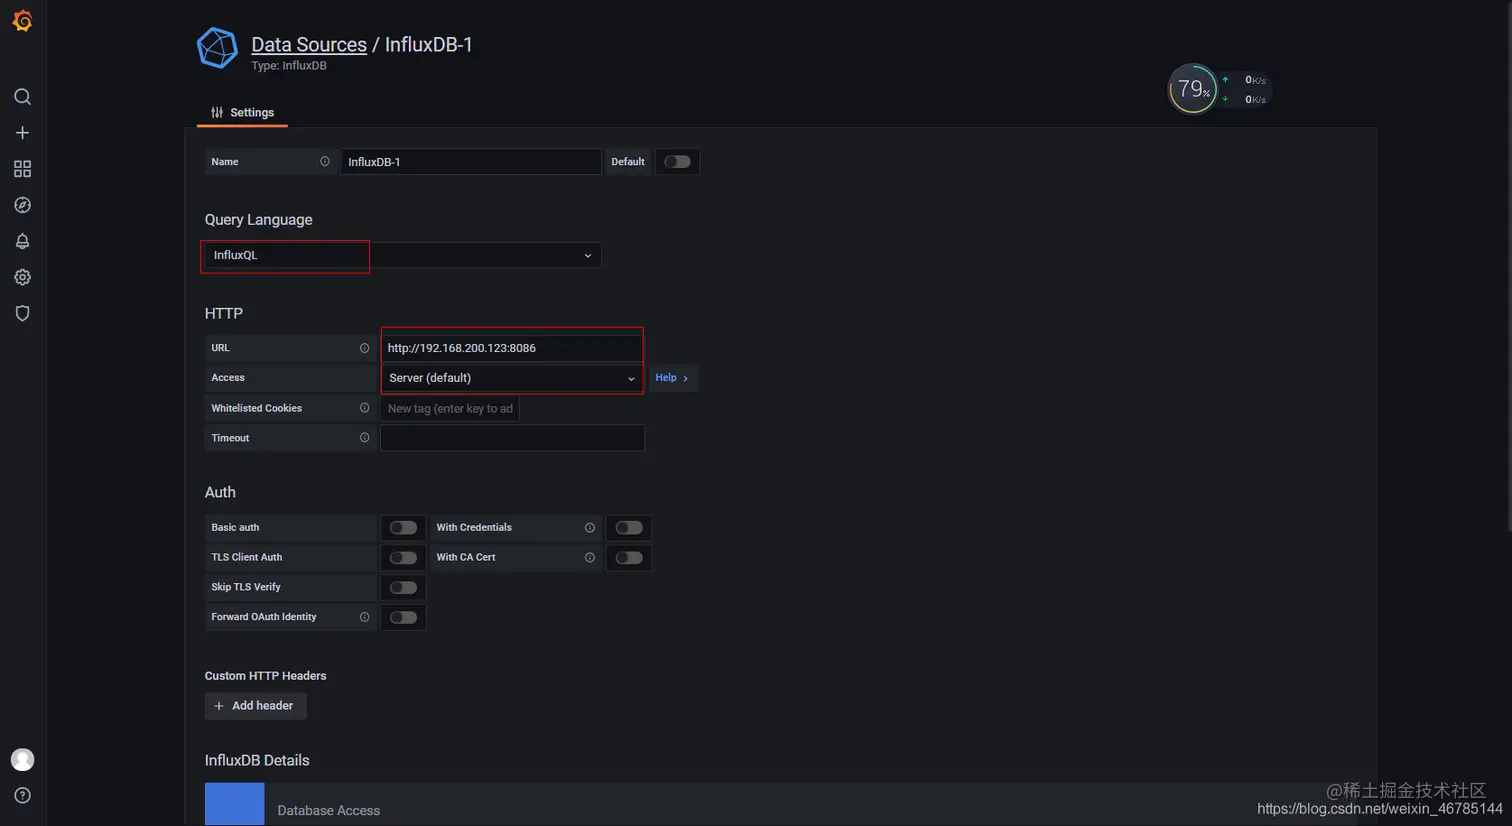The width and height of the screenshot is (1512, 826).
Task: Open the user profile avatar
Action: point(22,760)
